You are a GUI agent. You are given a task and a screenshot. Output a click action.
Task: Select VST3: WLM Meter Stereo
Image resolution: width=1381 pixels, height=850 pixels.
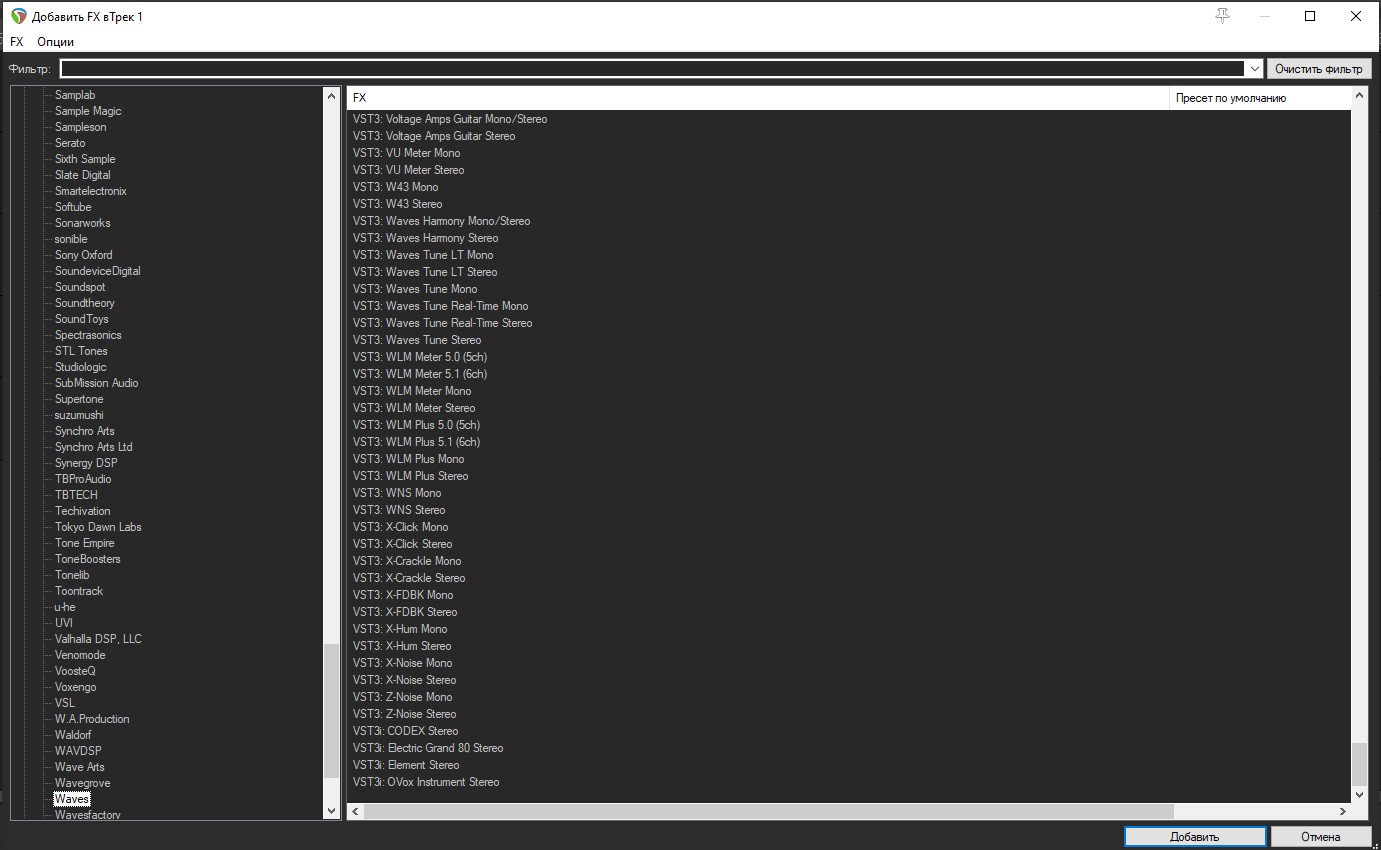(x=414, y=408)
